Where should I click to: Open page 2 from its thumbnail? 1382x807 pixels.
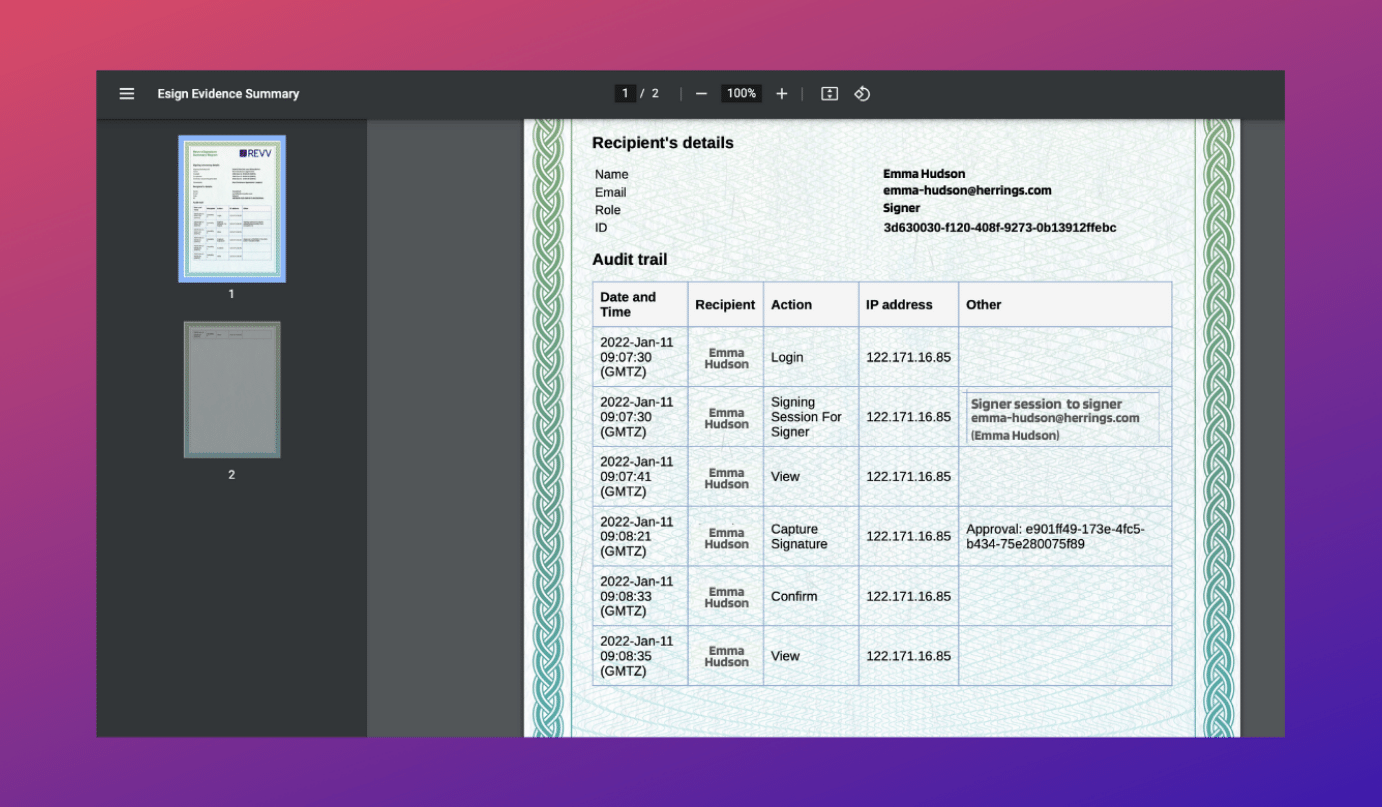231,389
